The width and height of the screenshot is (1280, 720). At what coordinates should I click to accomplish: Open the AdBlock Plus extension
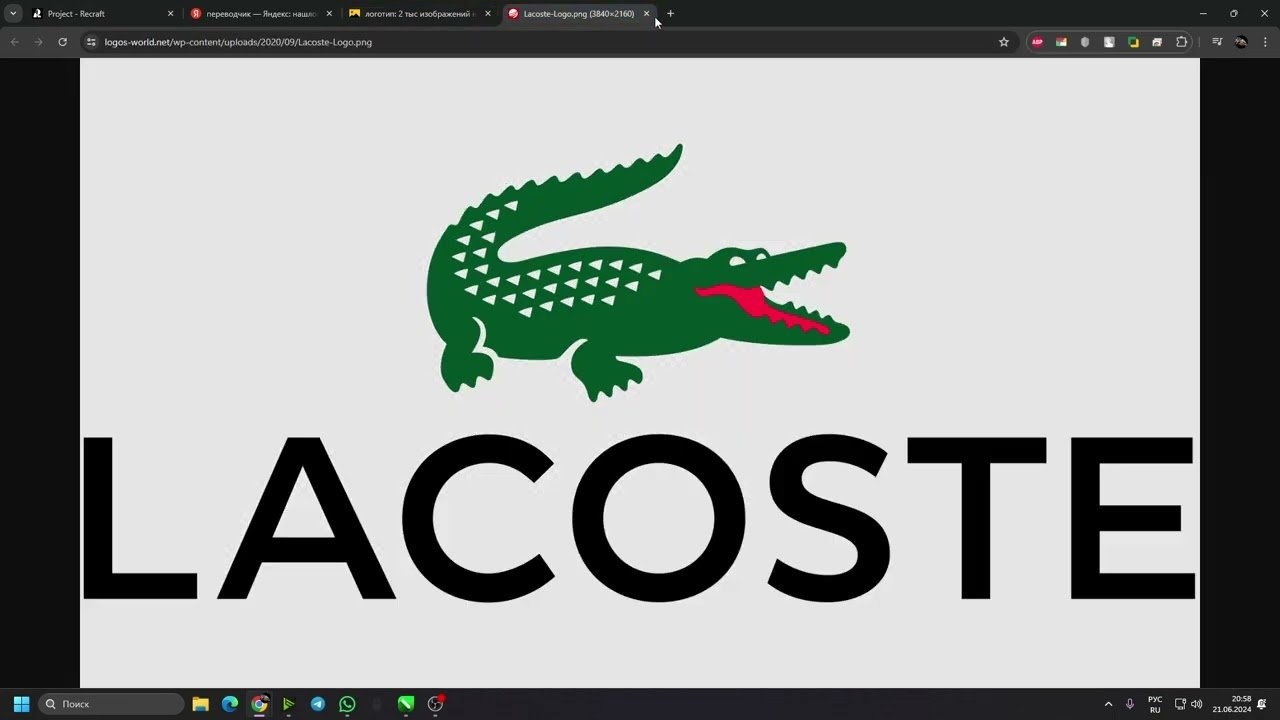(1037, 42)
